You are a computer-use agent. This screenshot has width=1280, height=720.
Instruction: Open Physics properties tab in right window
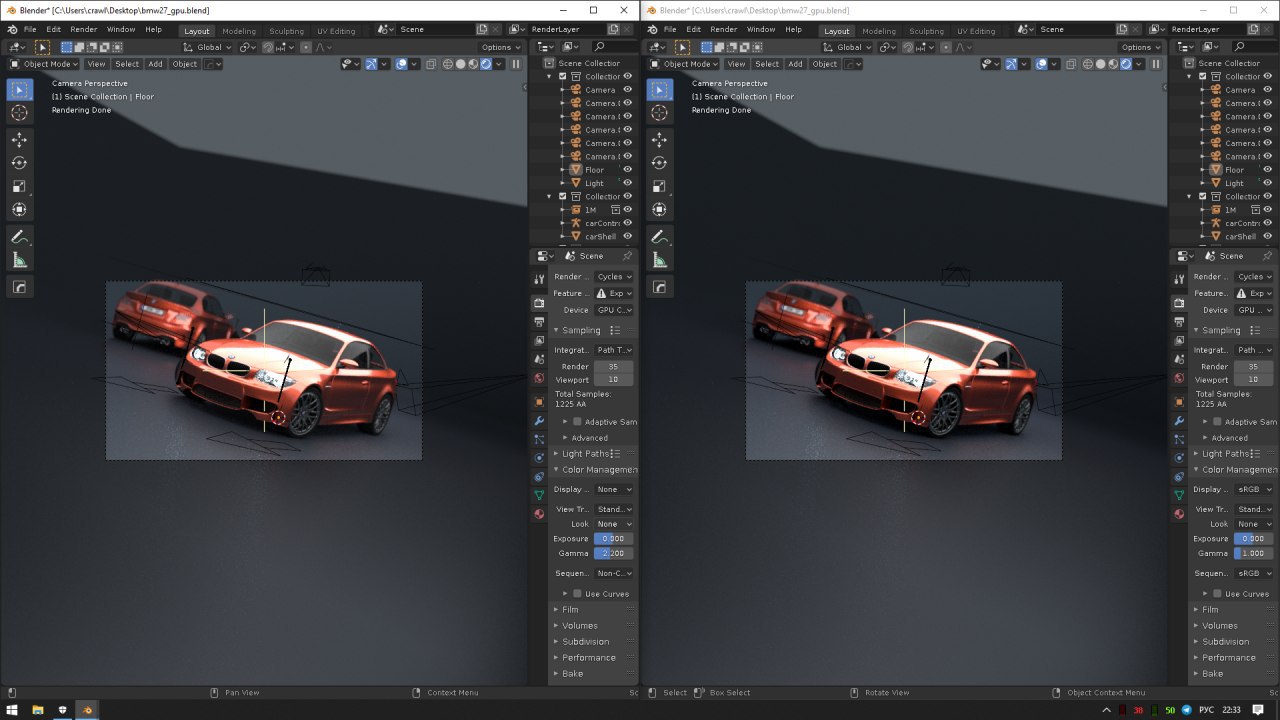1179,458
